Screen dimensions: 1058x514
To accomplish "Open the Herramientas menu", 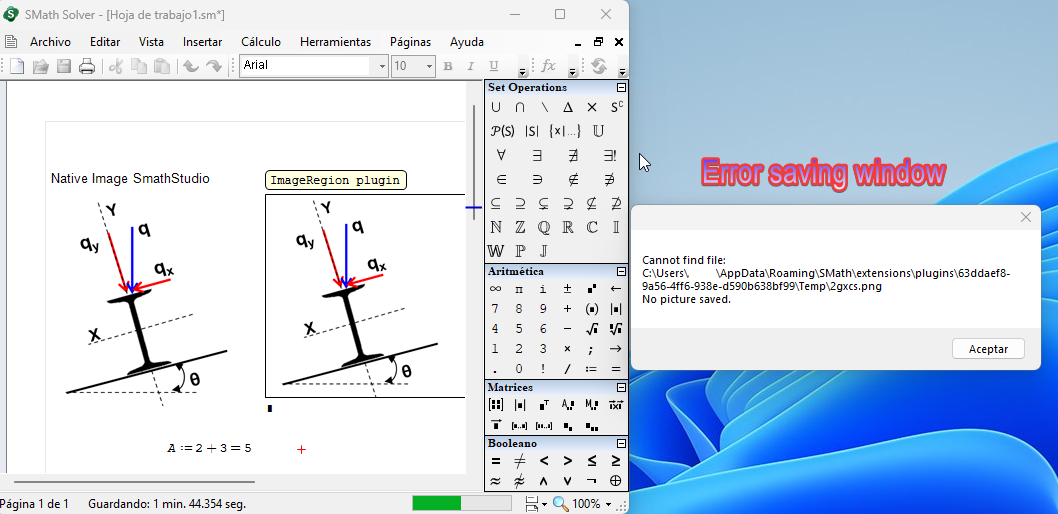I will pos(335,42).
